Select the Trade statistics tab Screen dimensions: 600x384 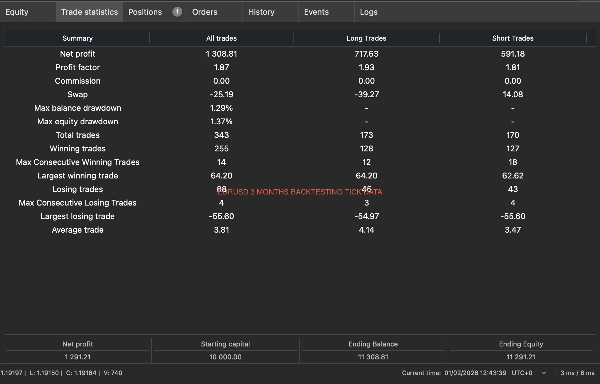(90, 12)
